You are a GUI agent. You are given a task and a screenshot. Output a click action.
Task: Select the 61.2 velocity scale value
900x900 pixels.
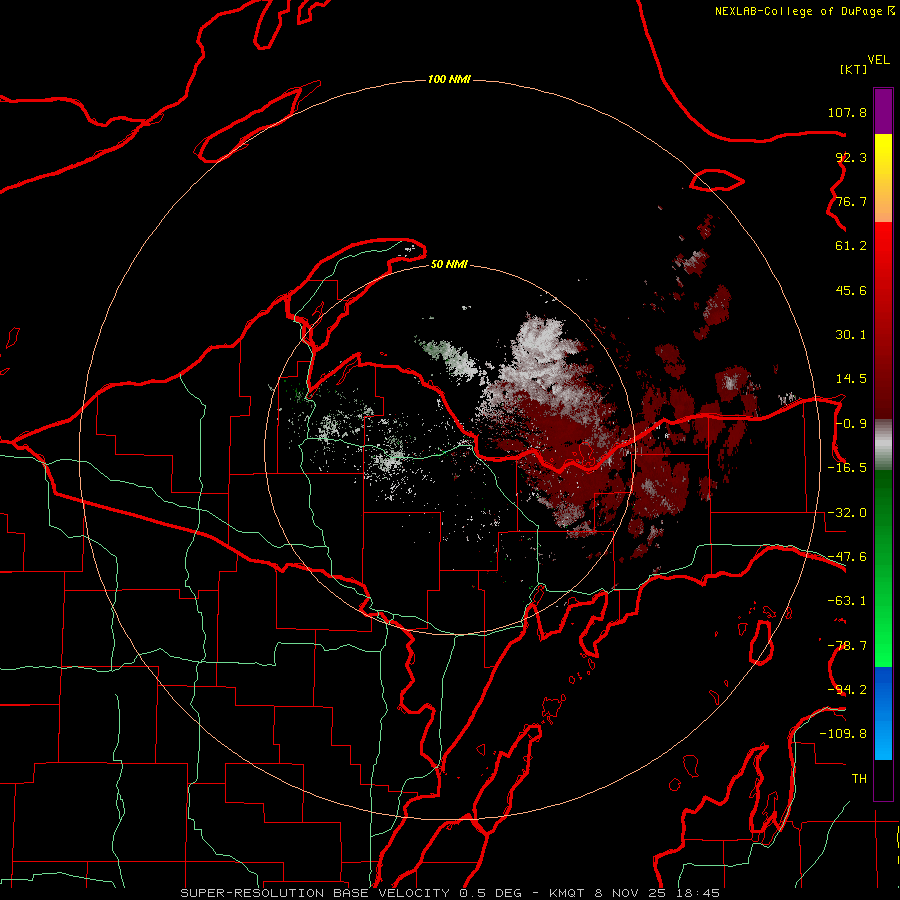[x=851, y=246]
